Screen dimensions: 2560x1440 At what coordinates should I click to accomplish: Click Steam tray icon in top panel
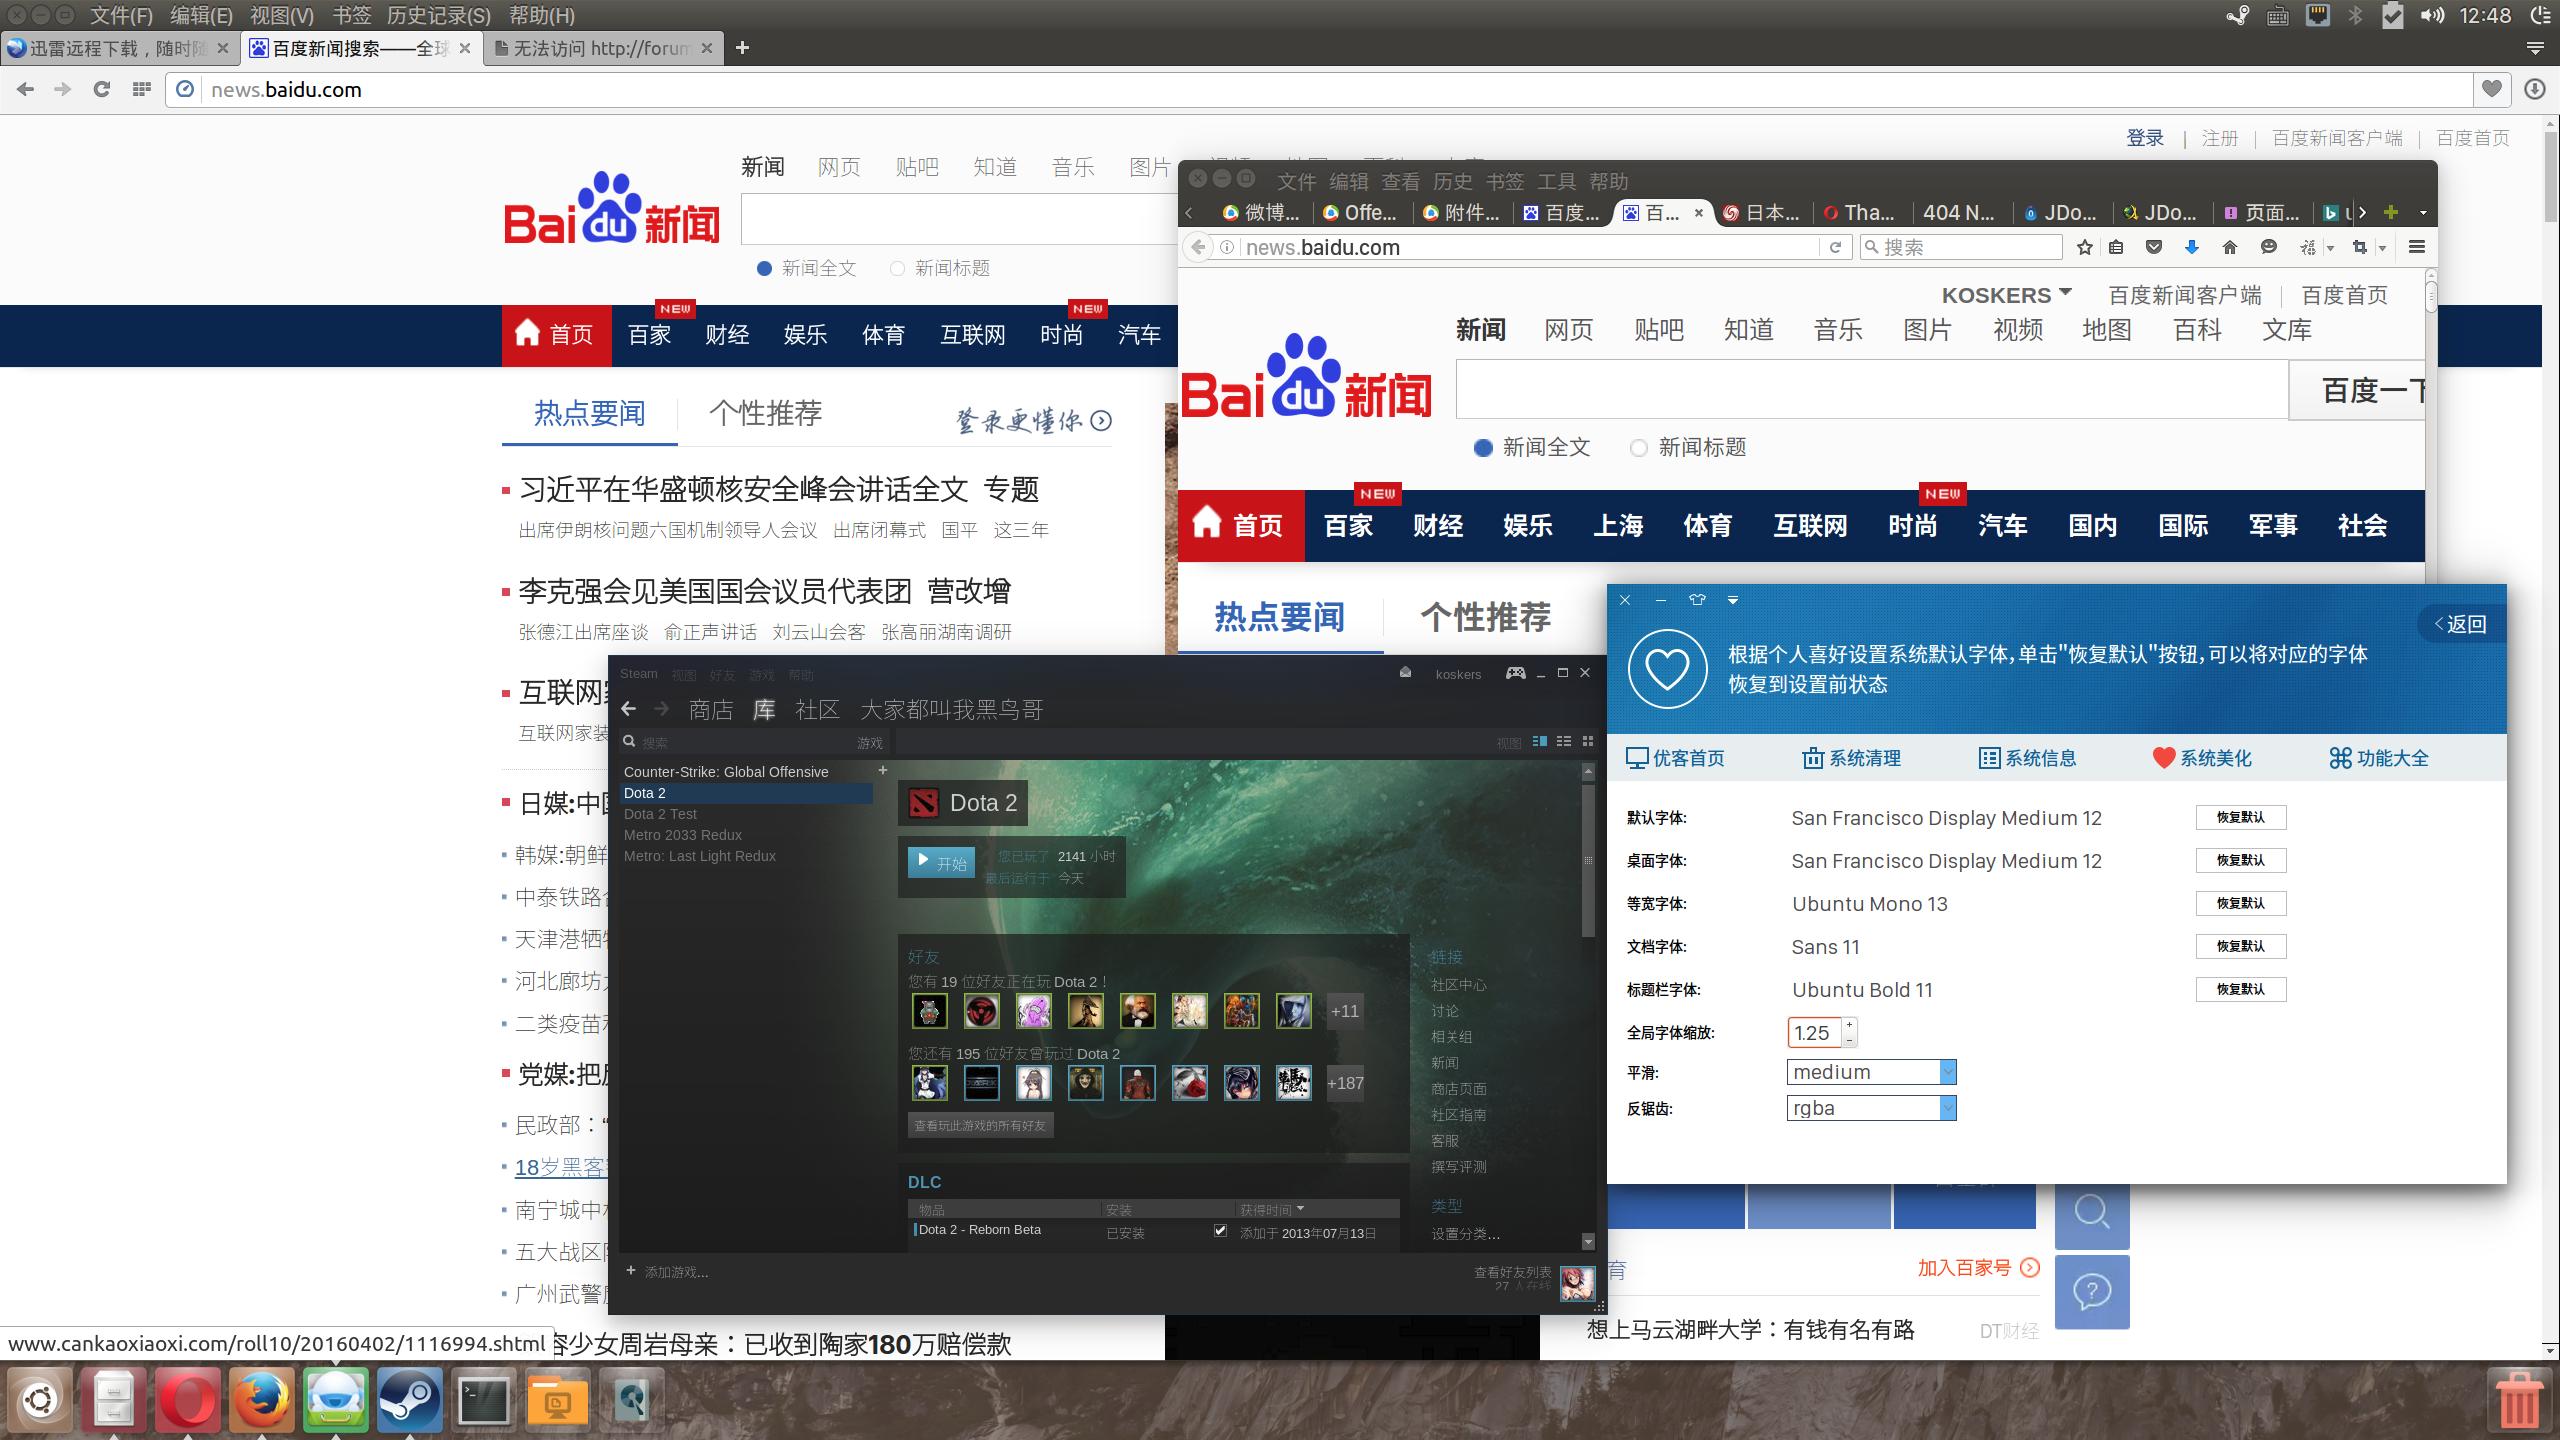point(2237,15)
